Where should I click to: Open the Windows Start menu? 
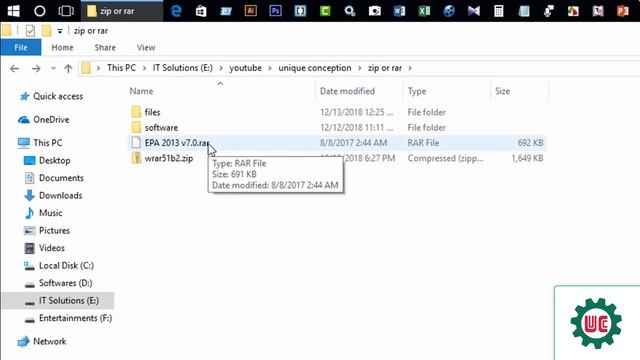(13, 11)
